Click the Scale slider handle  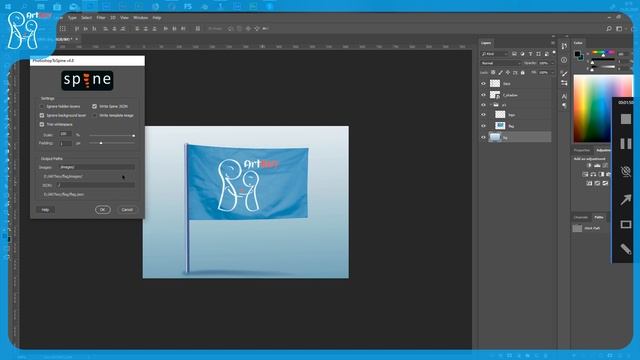[x=133, y=135]
